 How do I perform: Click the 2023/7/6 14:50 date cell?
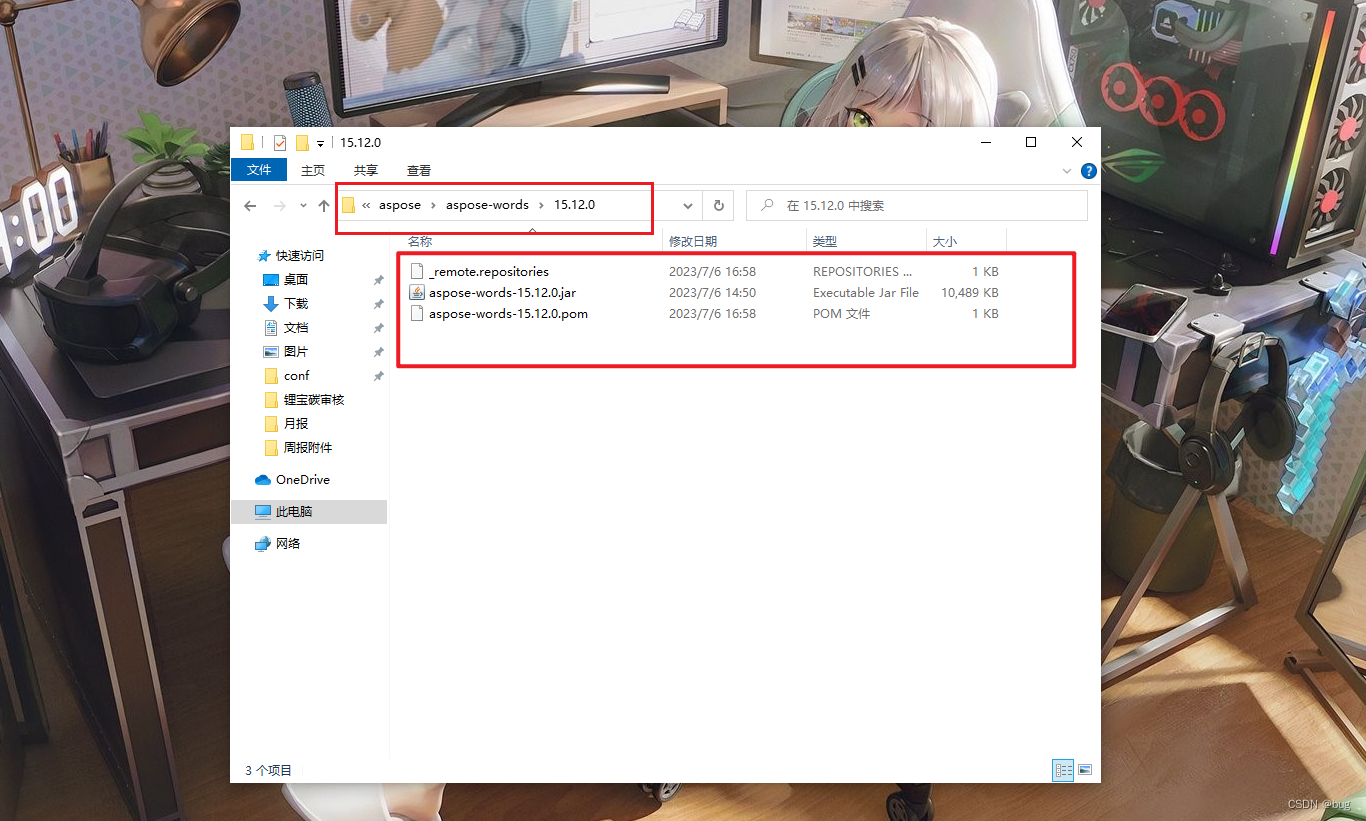click(x=712, y=292)
